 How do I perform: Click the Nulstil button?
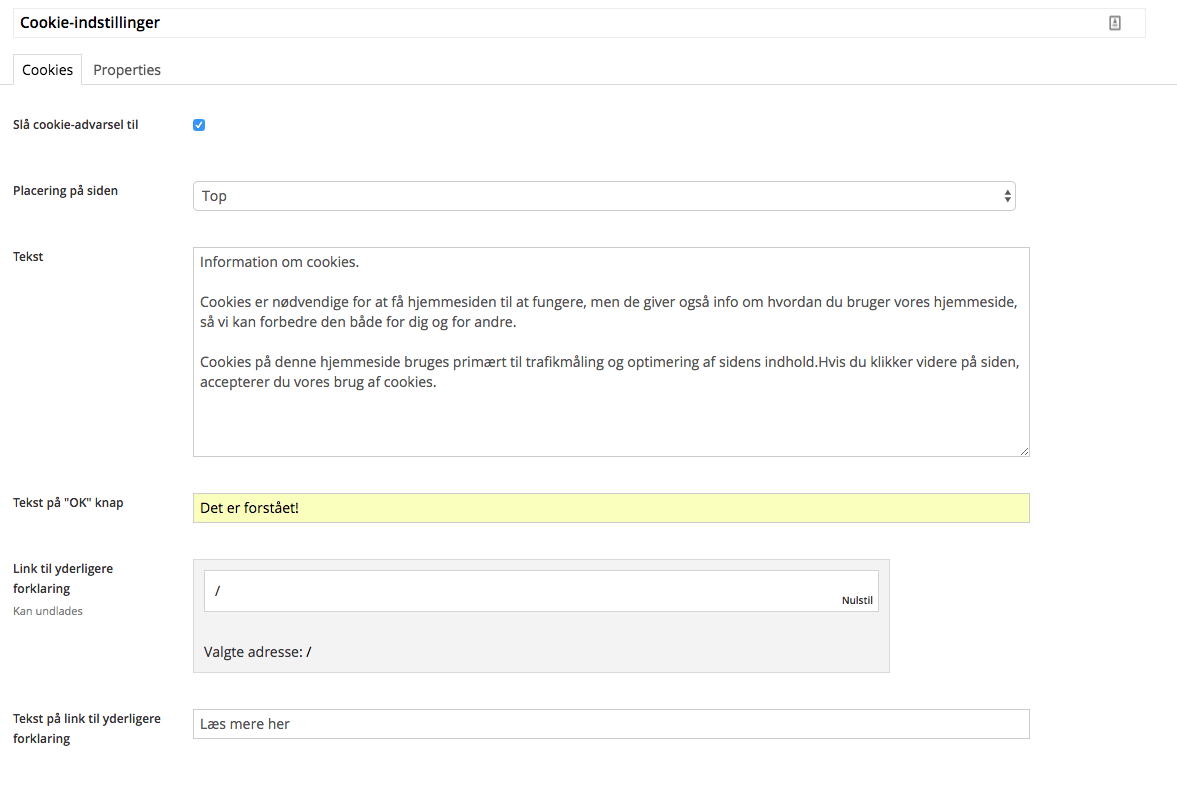[x=857, y=601]
